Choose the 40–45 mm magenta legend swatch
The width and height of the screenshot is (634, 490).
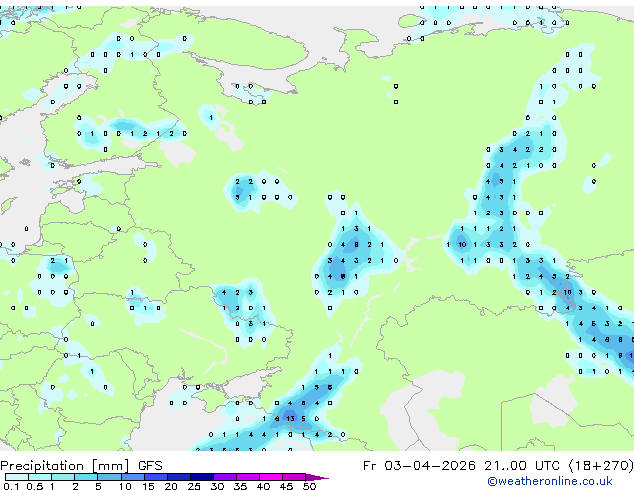(x=271, y=477)
